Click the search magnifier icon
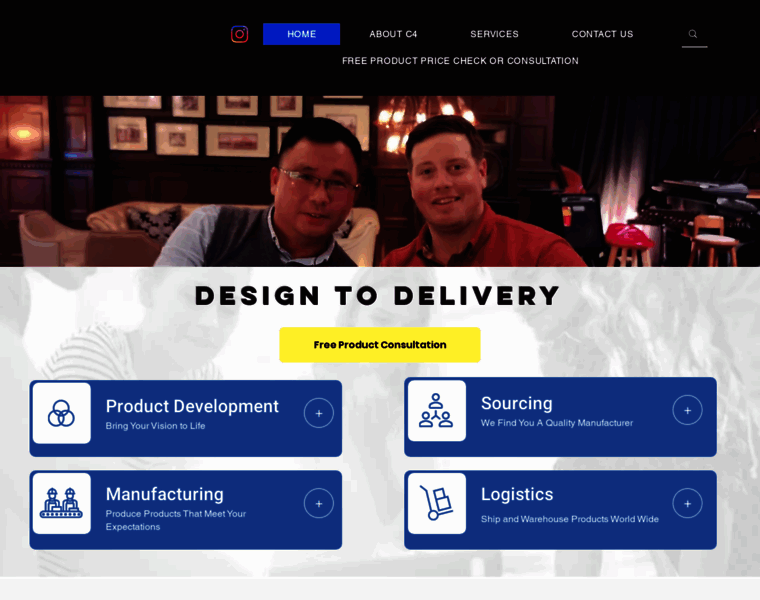The width and height of the screenshot is (760, 600). [x=693, y=34]
